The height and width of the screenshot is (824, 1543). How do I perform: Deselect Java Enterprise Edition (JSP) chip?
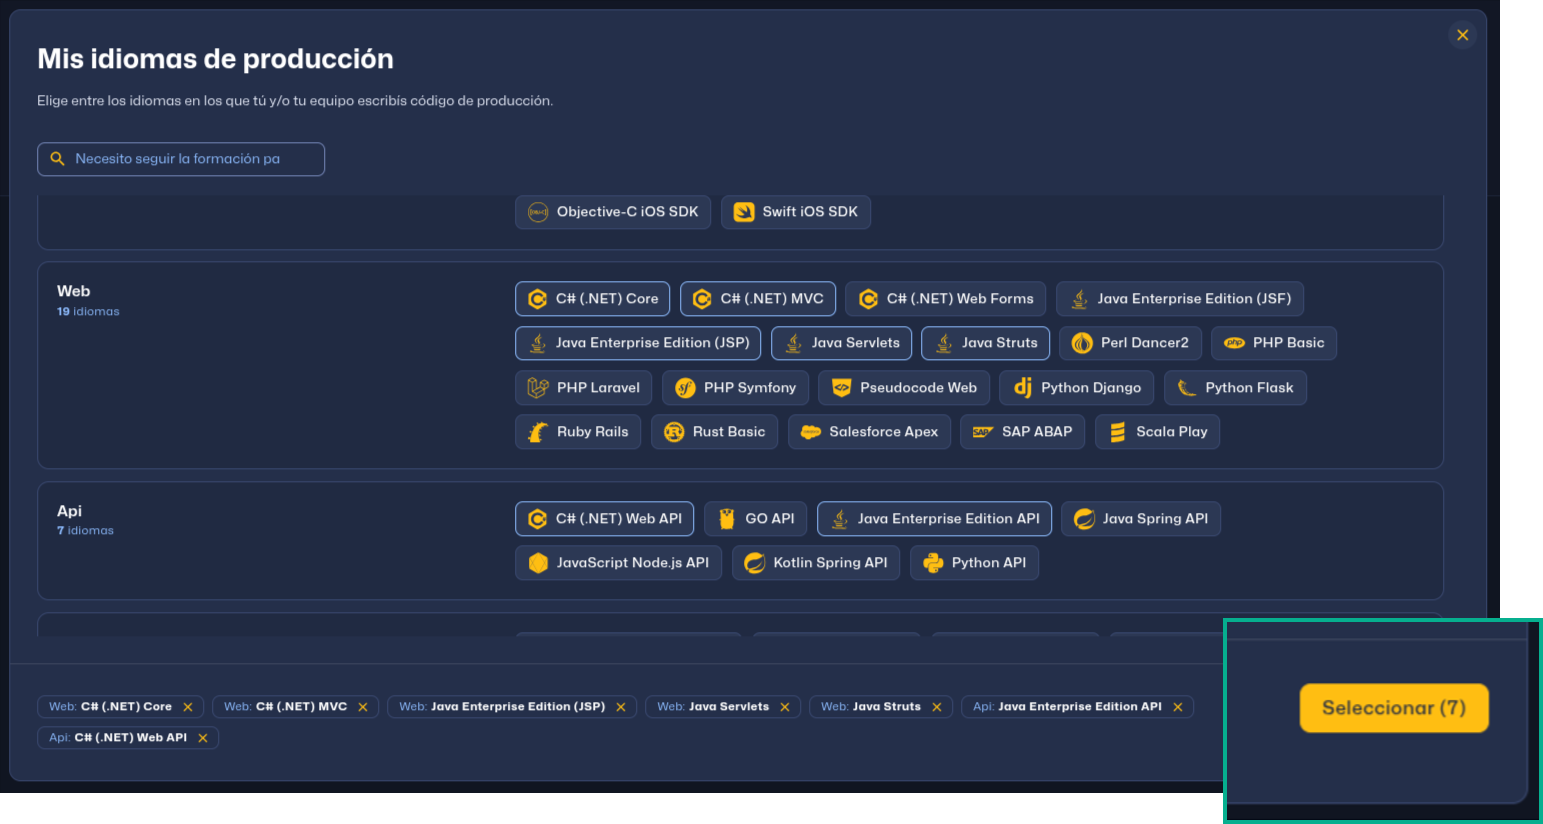pyautogui.click(x=638, y=343)
